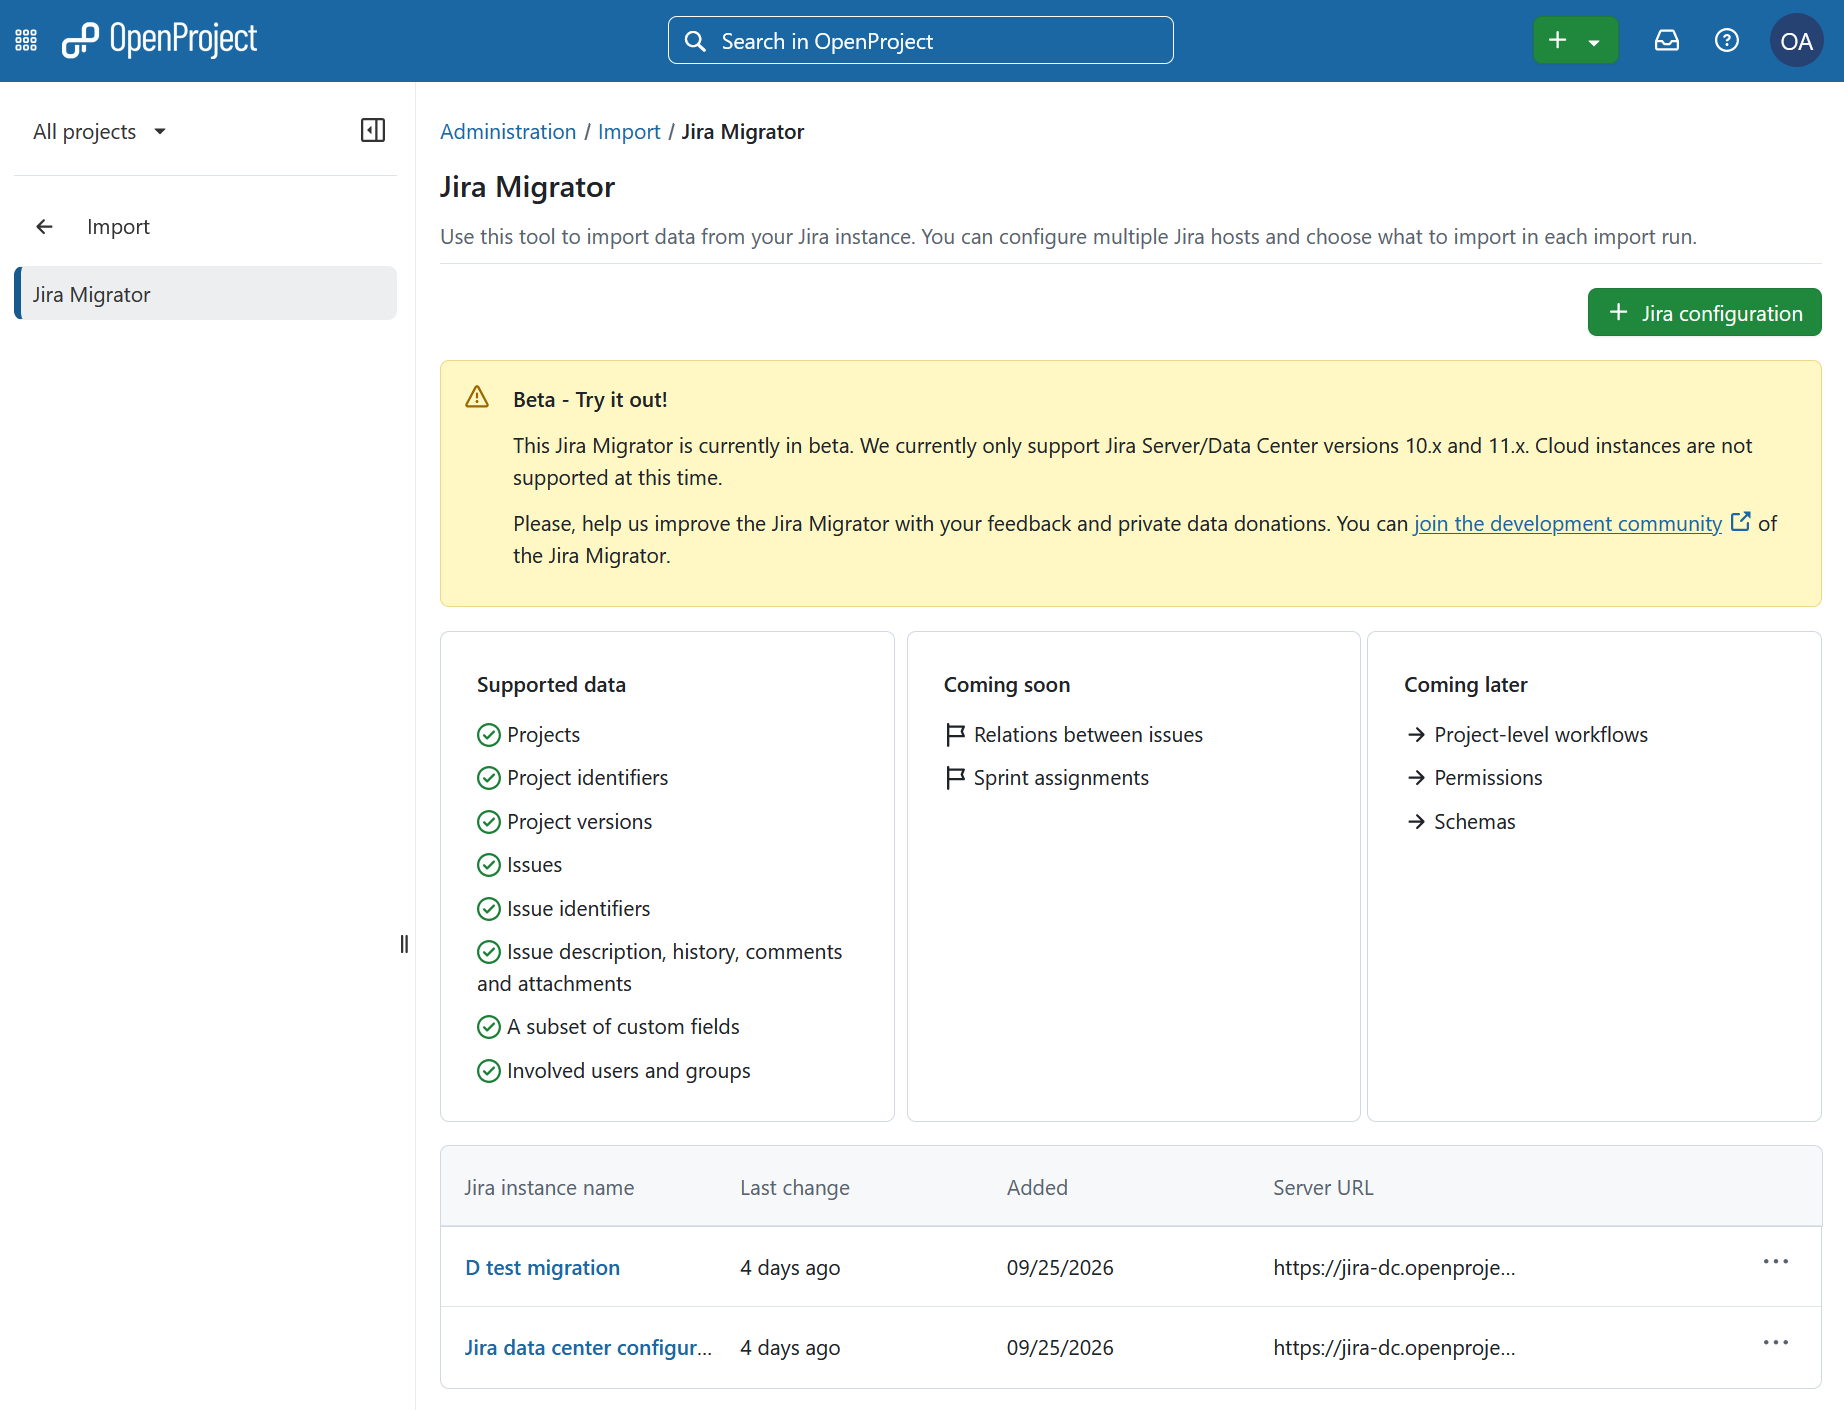Click the Issue identifiers check icon

pos(489,909)
